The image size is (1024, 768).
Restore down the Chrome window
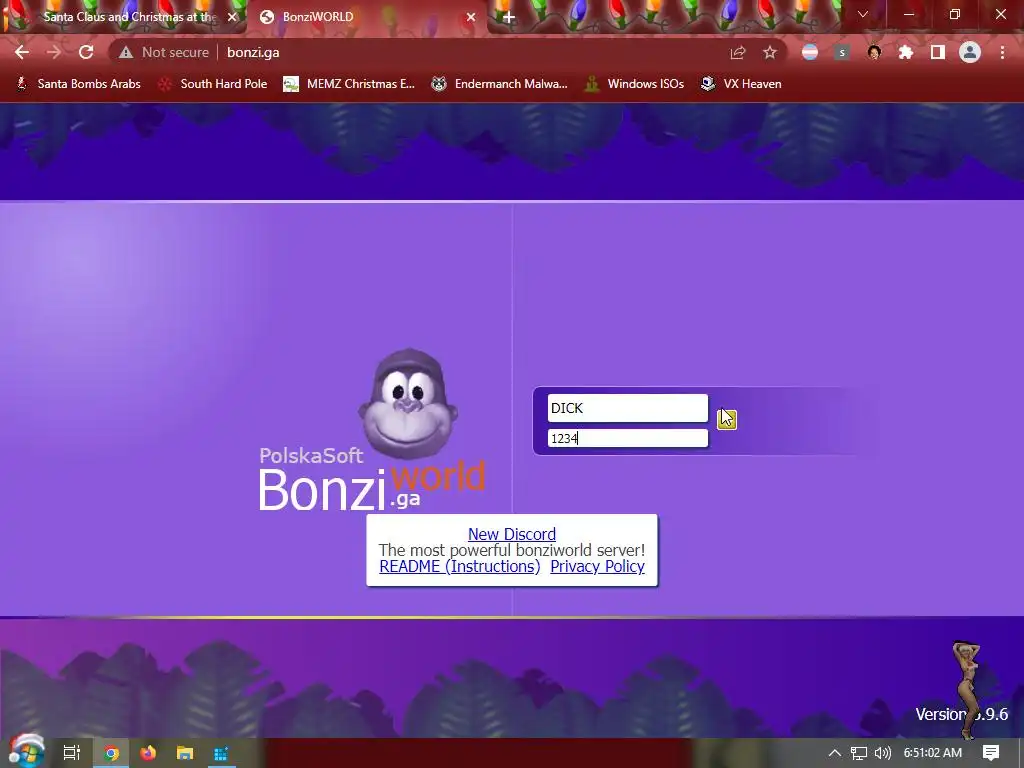click(955, 14)
